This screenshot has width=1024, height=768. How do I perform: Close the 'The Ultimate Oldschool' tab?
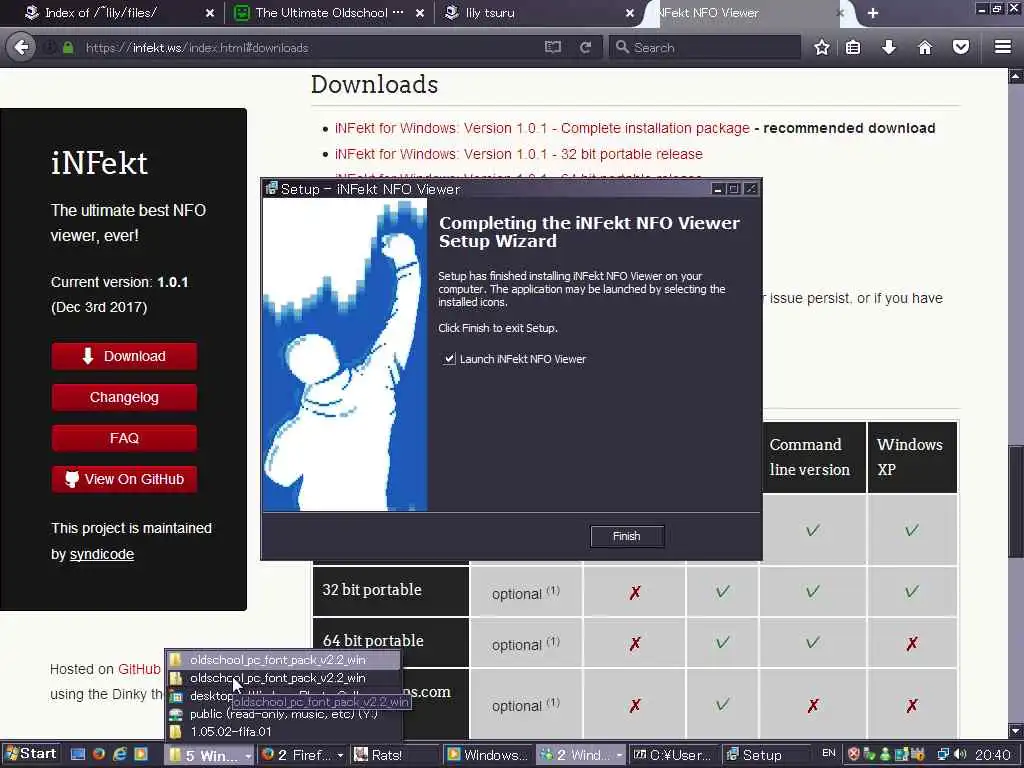pos(420,13)
